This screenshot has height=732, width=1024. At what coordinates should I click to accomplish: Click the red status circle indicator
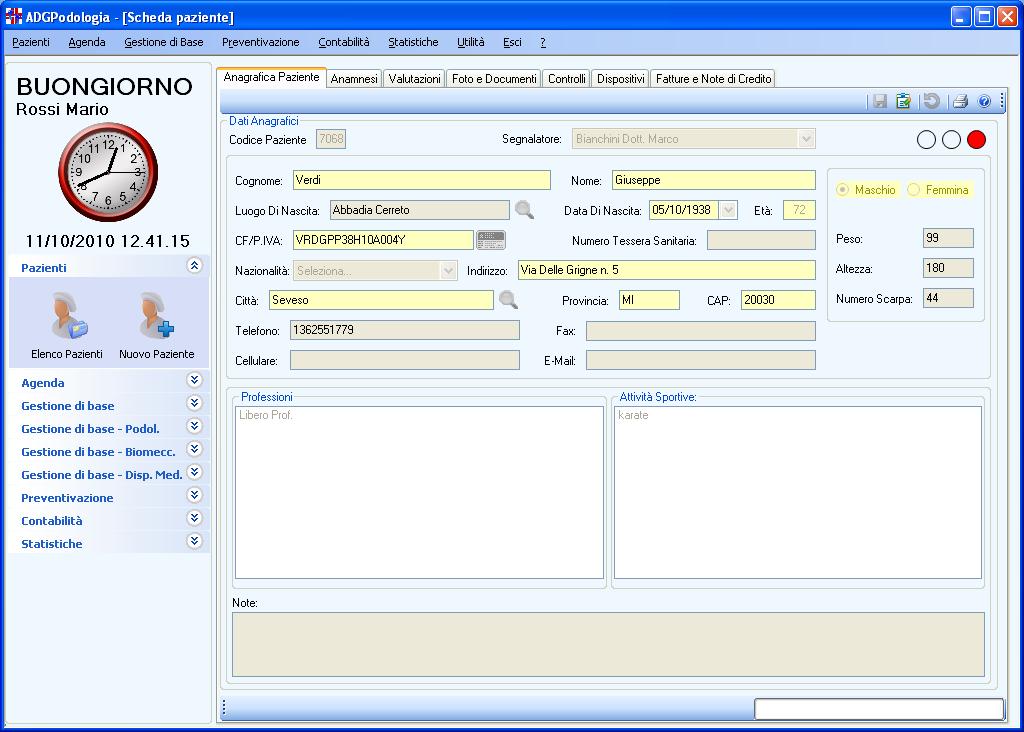976,140
